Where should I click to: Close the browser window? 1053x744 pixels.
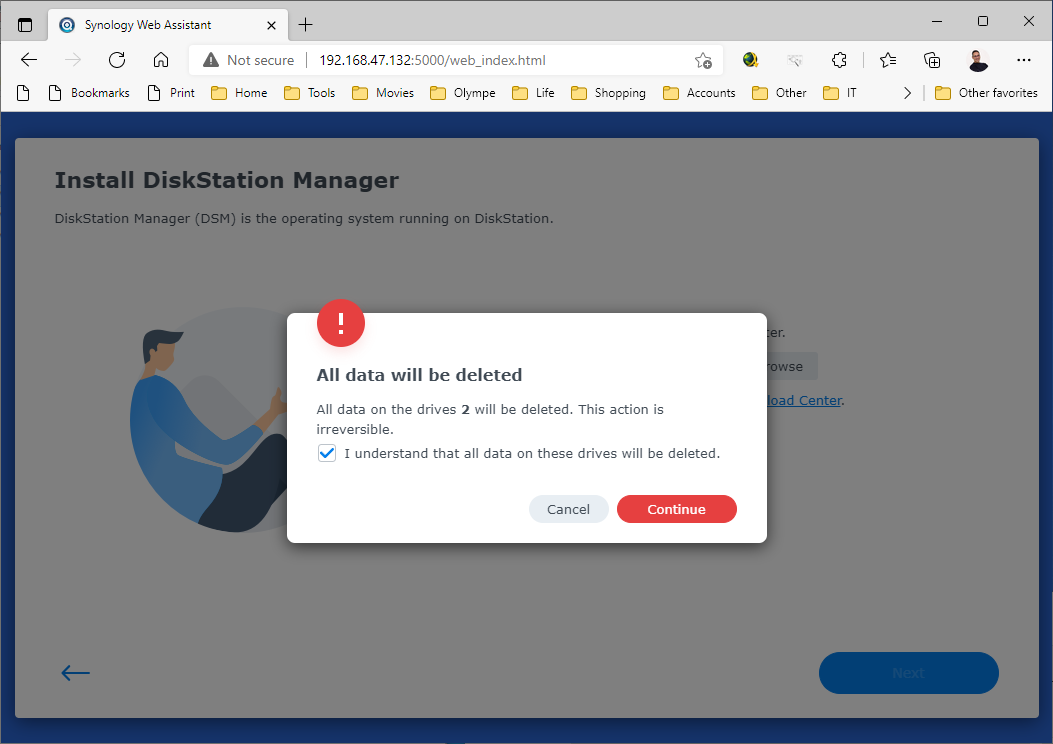(1028, 21)
